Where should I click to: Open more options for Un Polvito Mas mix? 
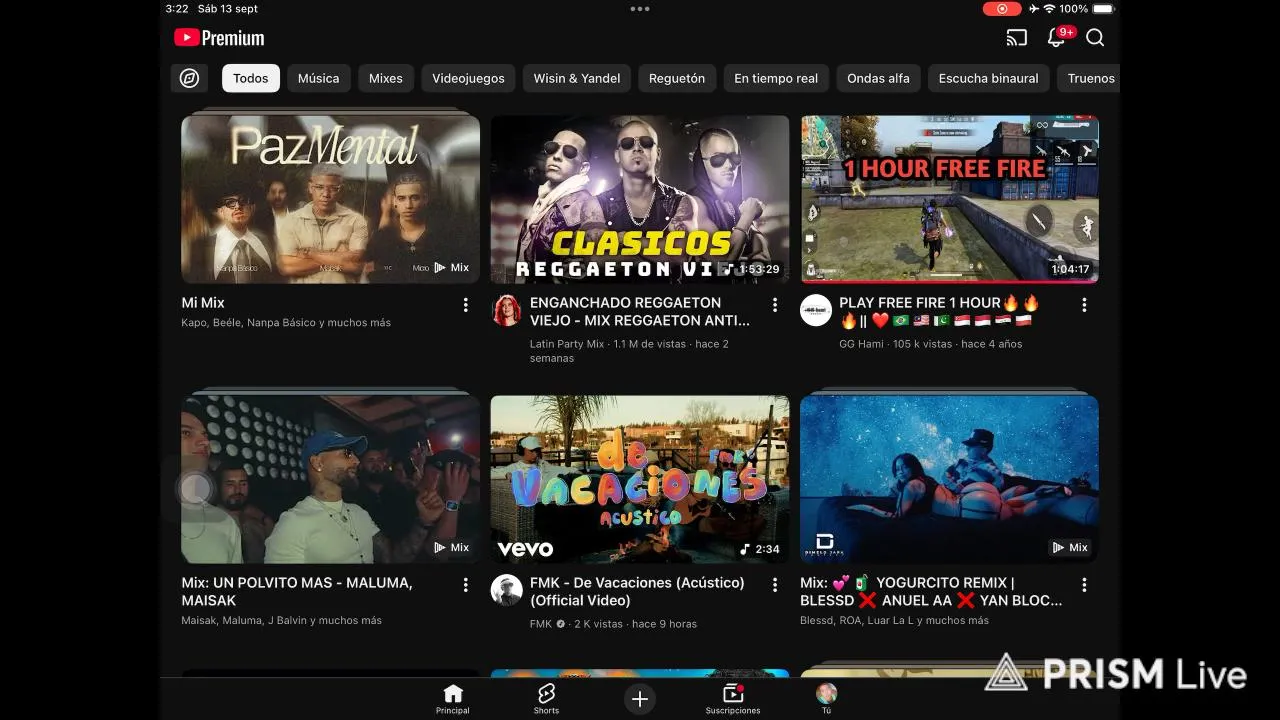click(465, 585)
